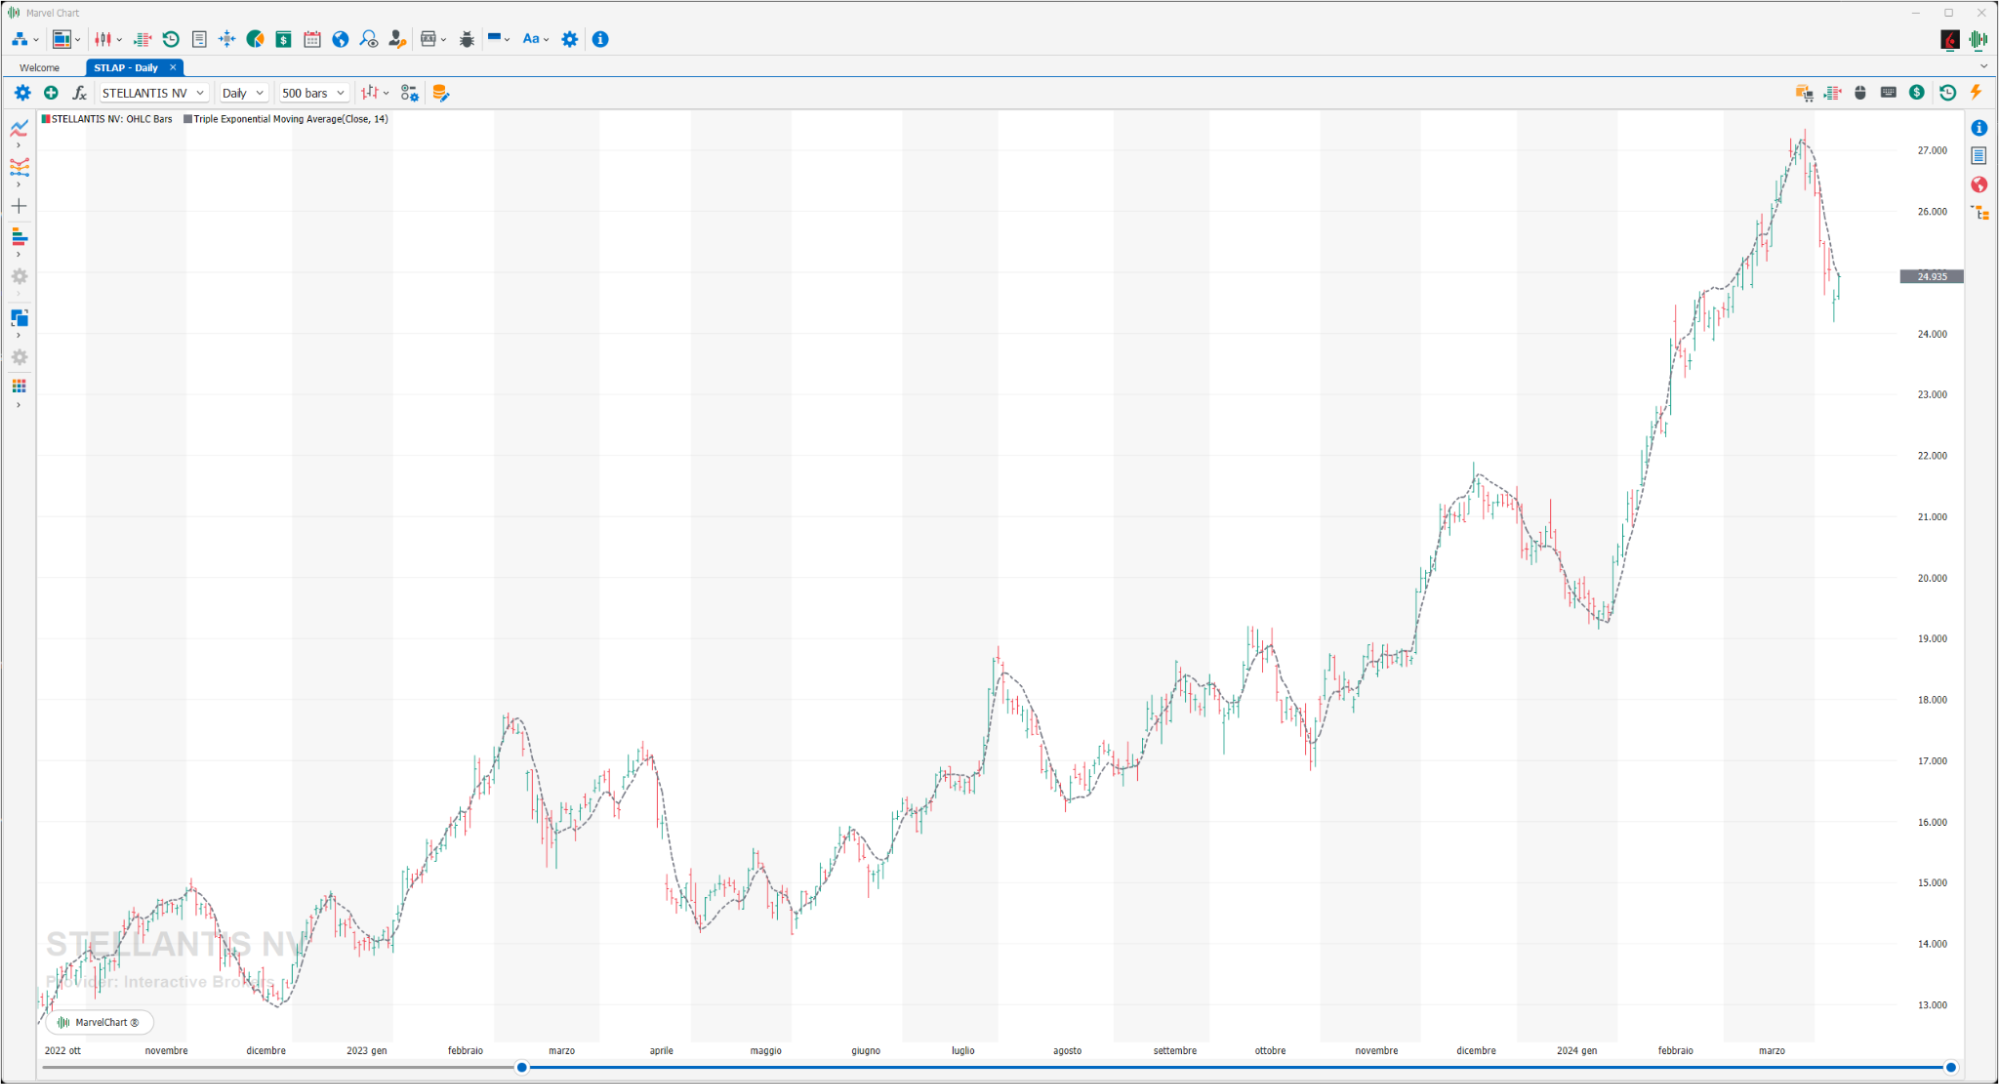Click the document page icon in main toolbar

199,39
